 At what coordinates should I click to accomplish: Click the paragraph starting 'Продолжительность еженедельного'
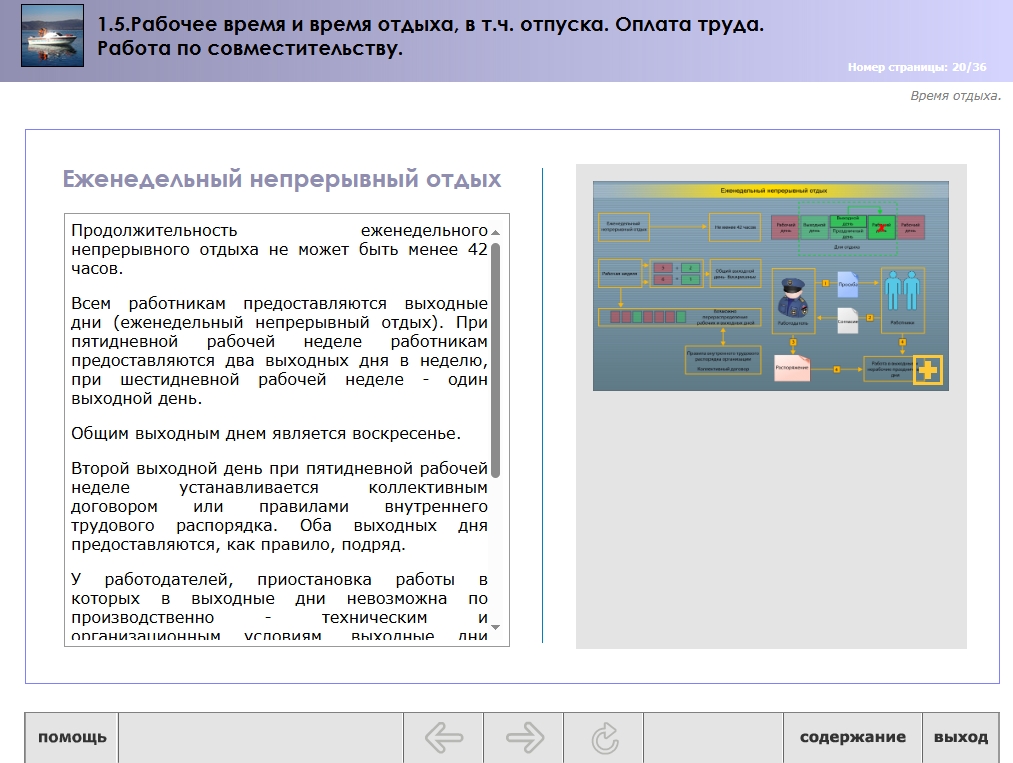[279, 249]
